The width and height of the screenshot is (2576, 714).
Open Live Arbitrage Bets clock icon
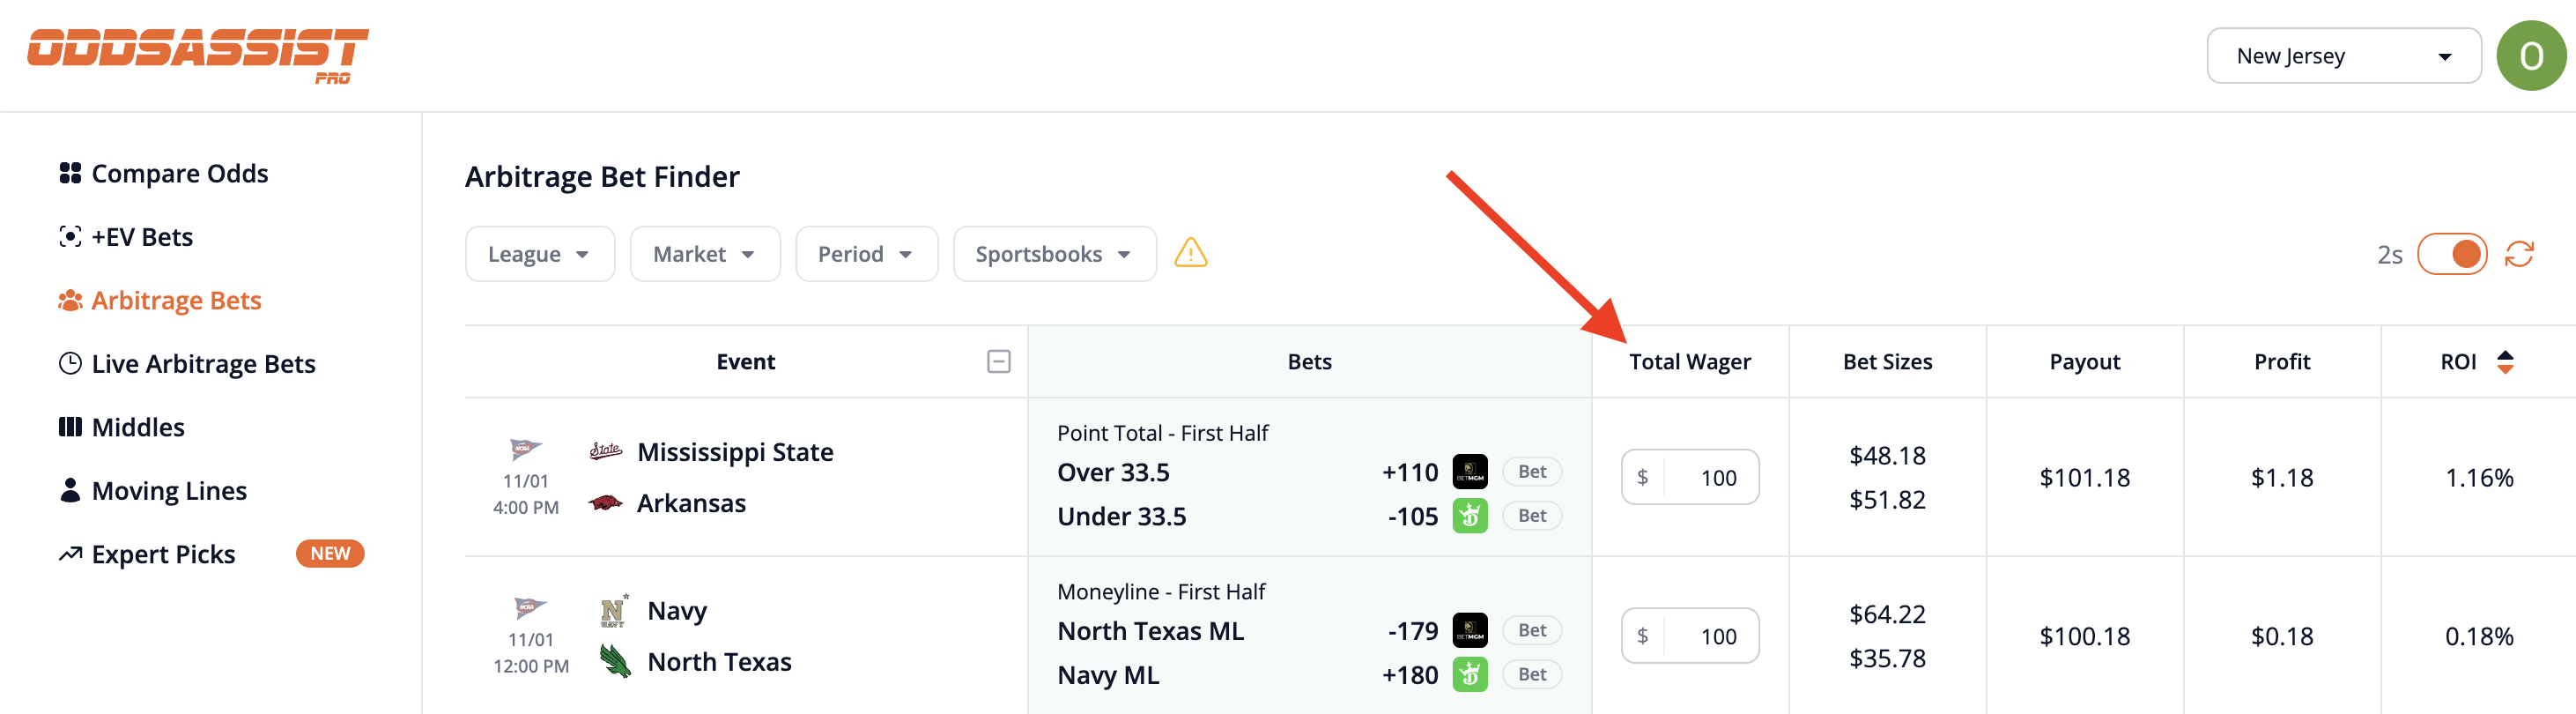coord(70,363)
